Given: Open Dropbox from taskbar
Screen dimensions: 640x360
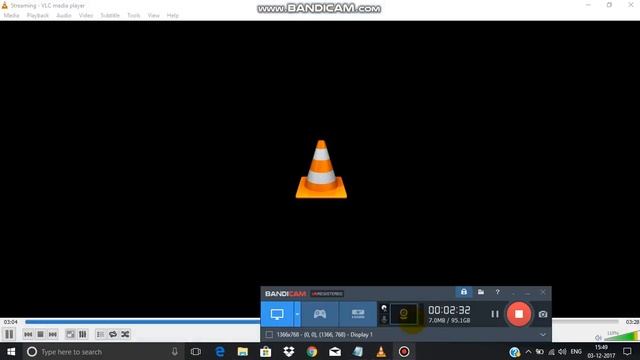Looking at the screenshot, I should click(289, 351).
